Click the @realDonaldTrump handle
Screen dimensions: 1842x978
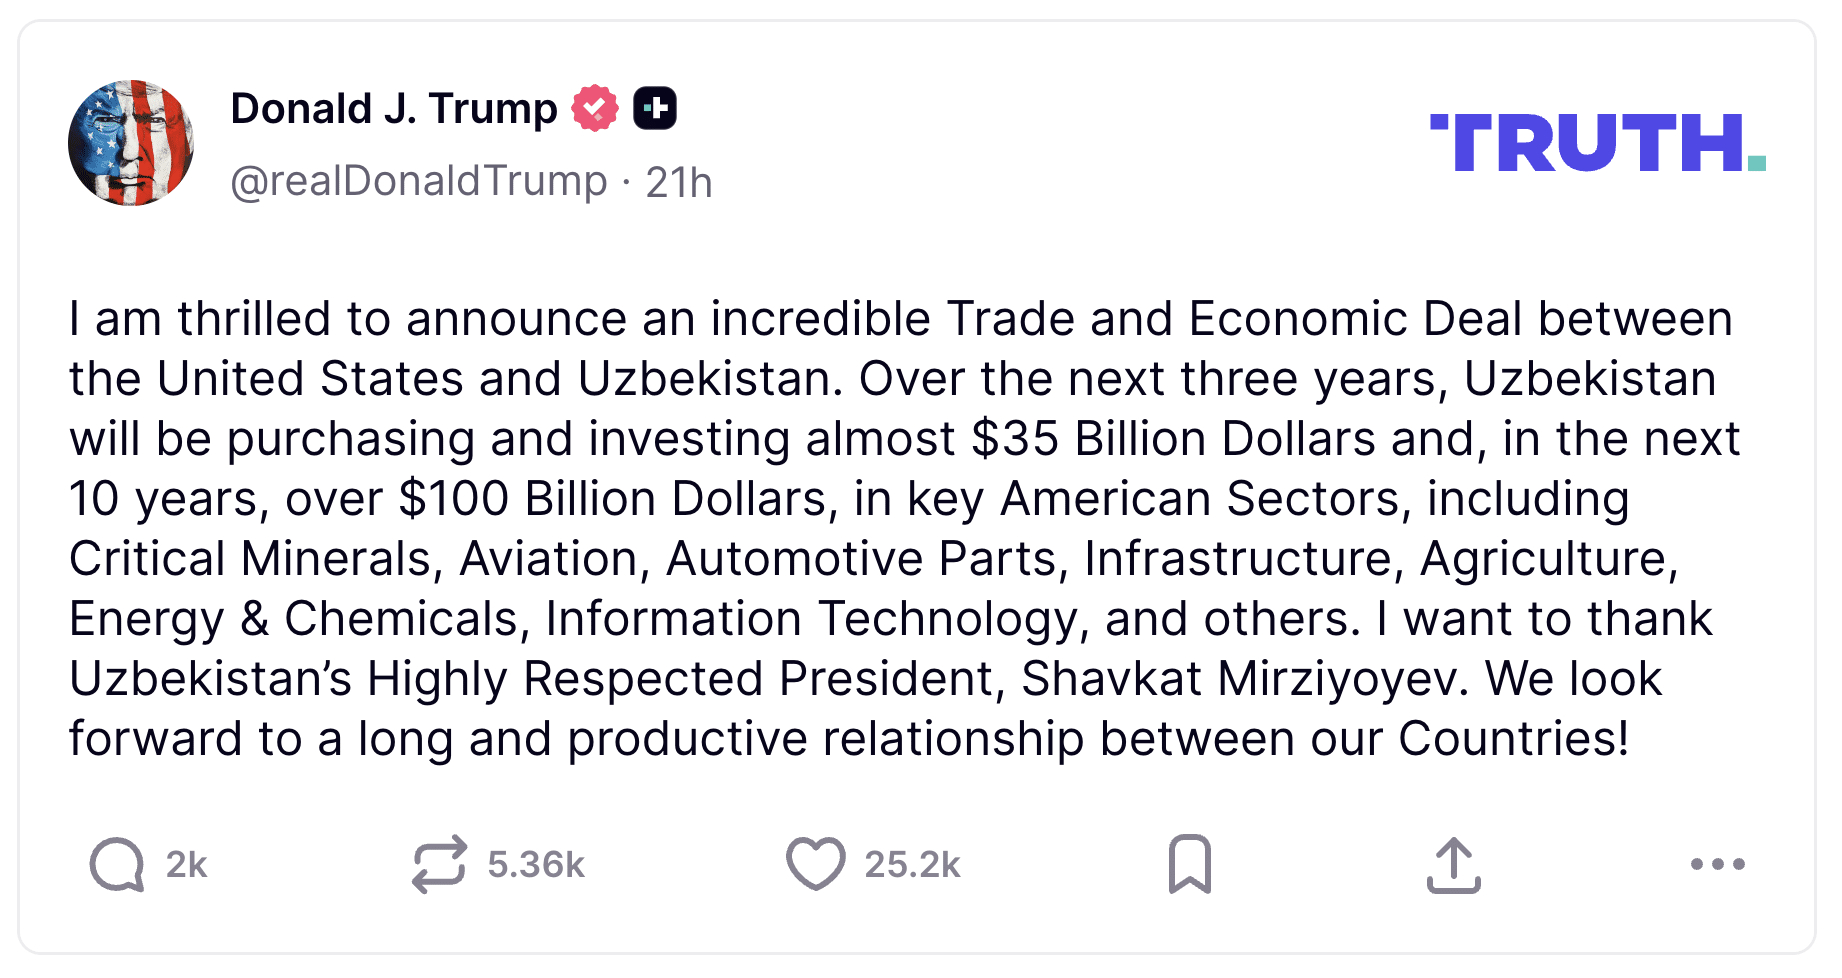(x=419, y=182)
